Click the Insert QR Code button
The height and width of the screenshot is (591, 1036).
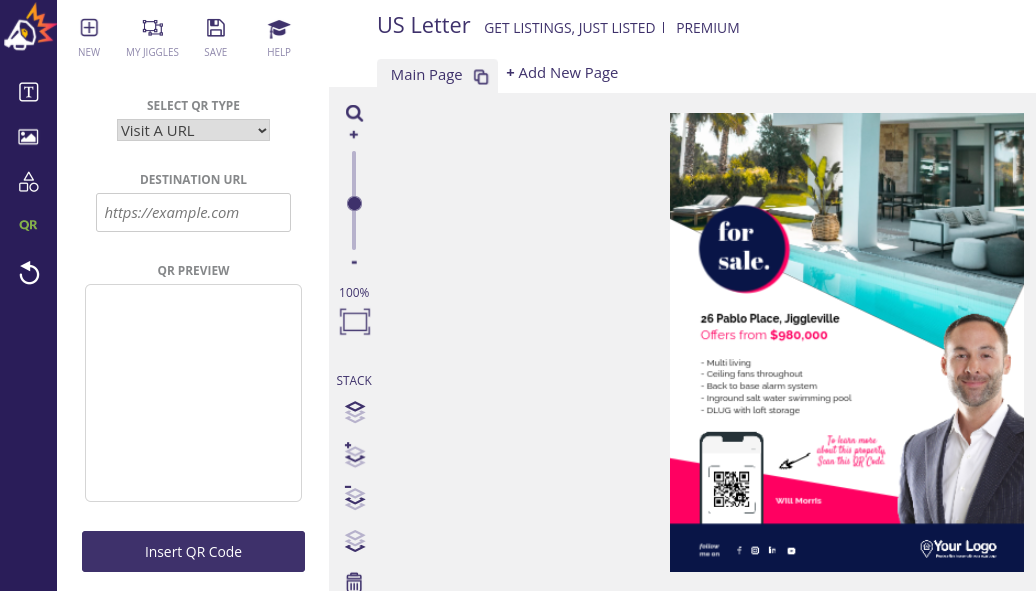click(193, 551)
